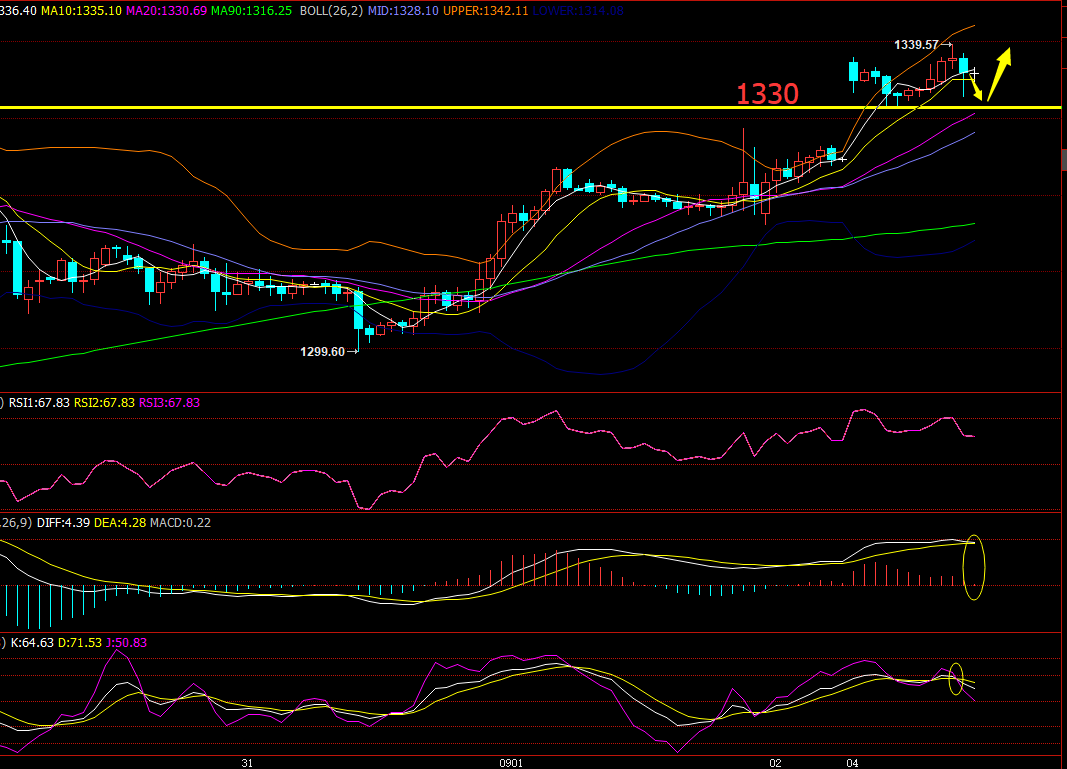Click the RSI3:67.83 label
This screenshot has height=769, width=1067.
(169, 403)
